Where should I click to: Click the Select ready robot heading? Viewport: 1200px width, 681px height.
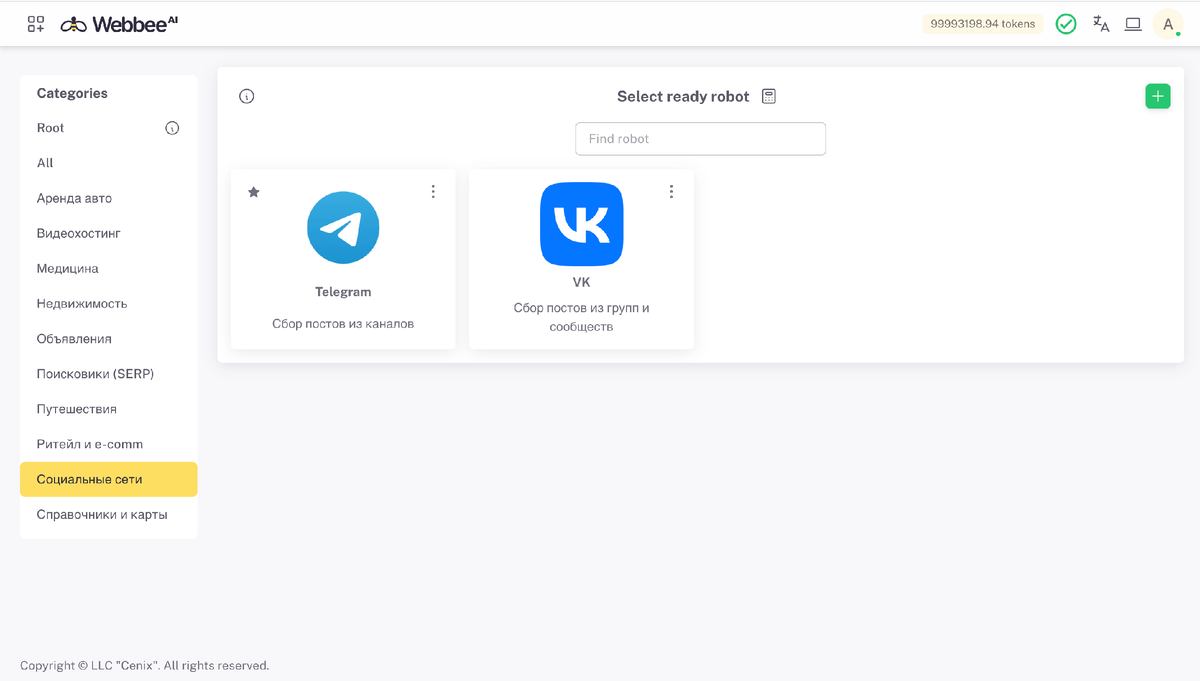click(x=683, y=97)
